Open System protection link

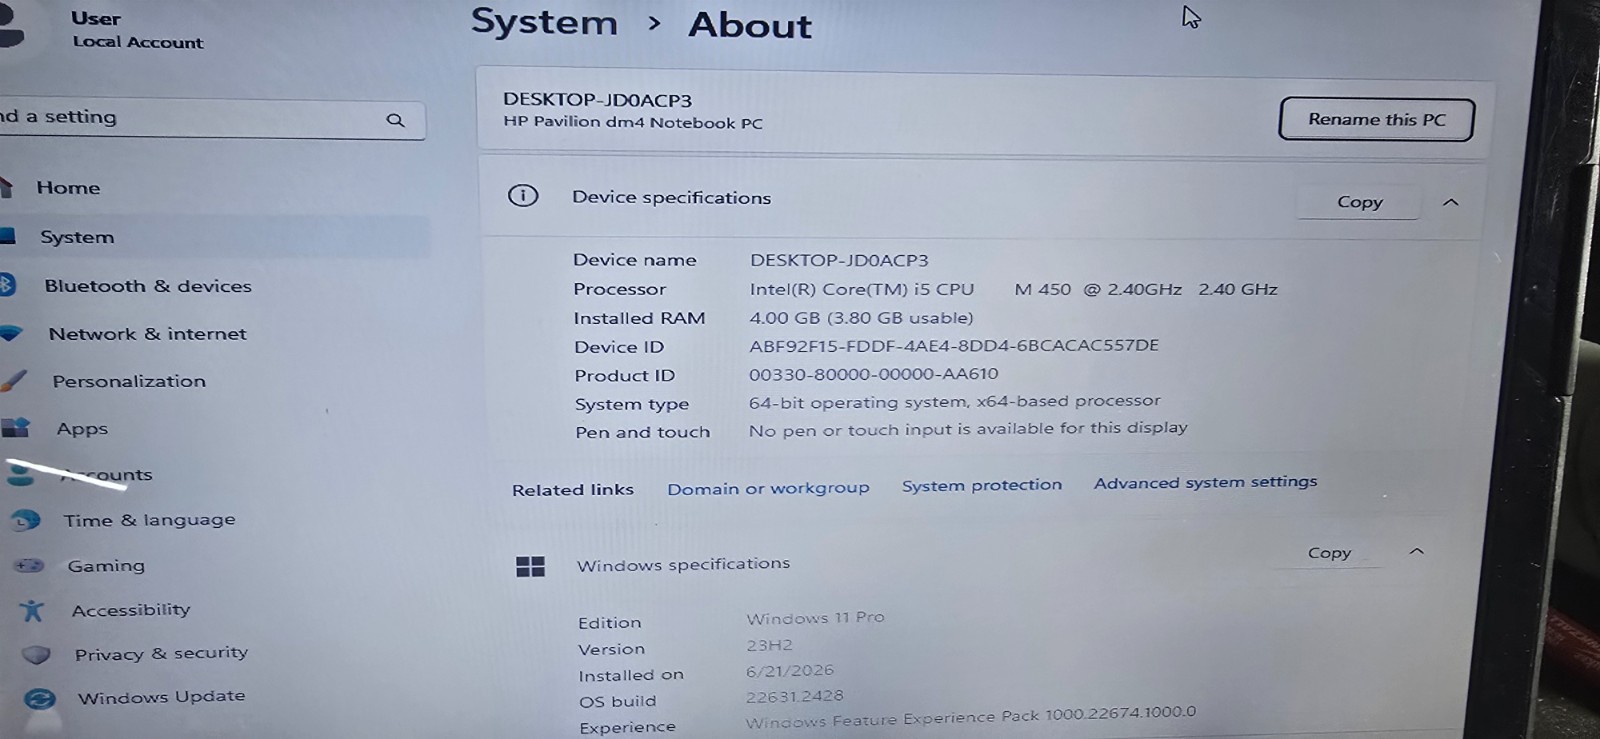(x=982, y=485)
